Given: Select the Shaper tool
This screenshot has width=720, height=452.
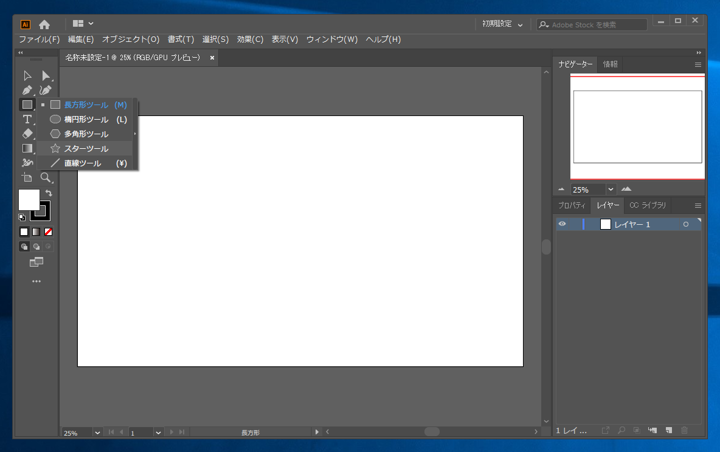Looking at the screenshot, I should pyautogui.click(x=27, y=163).
